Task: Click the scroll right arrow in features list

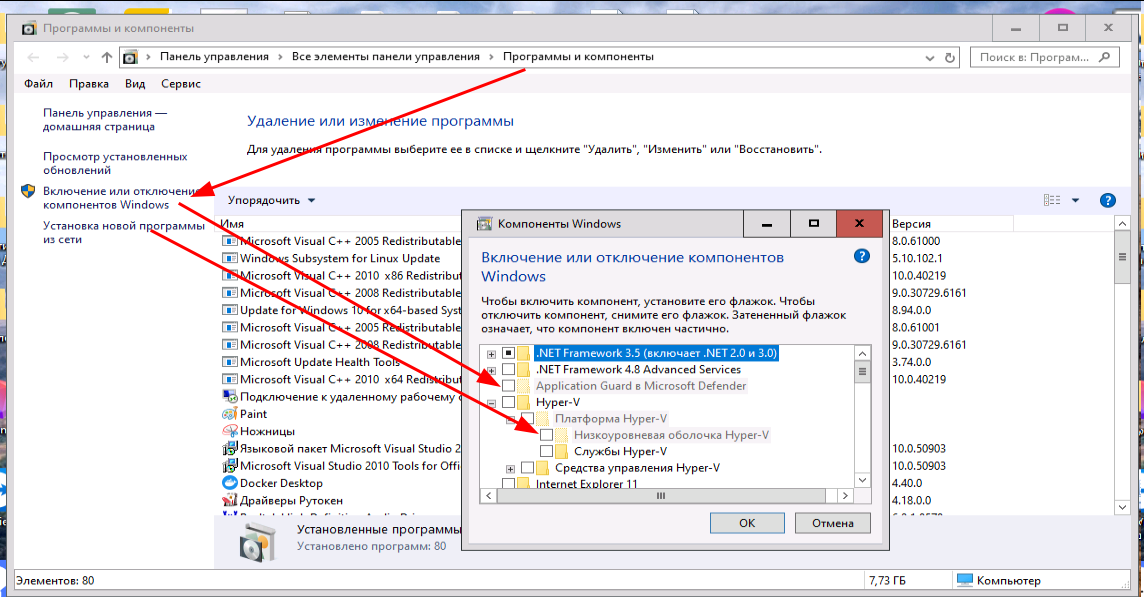Action: (845, 496)
